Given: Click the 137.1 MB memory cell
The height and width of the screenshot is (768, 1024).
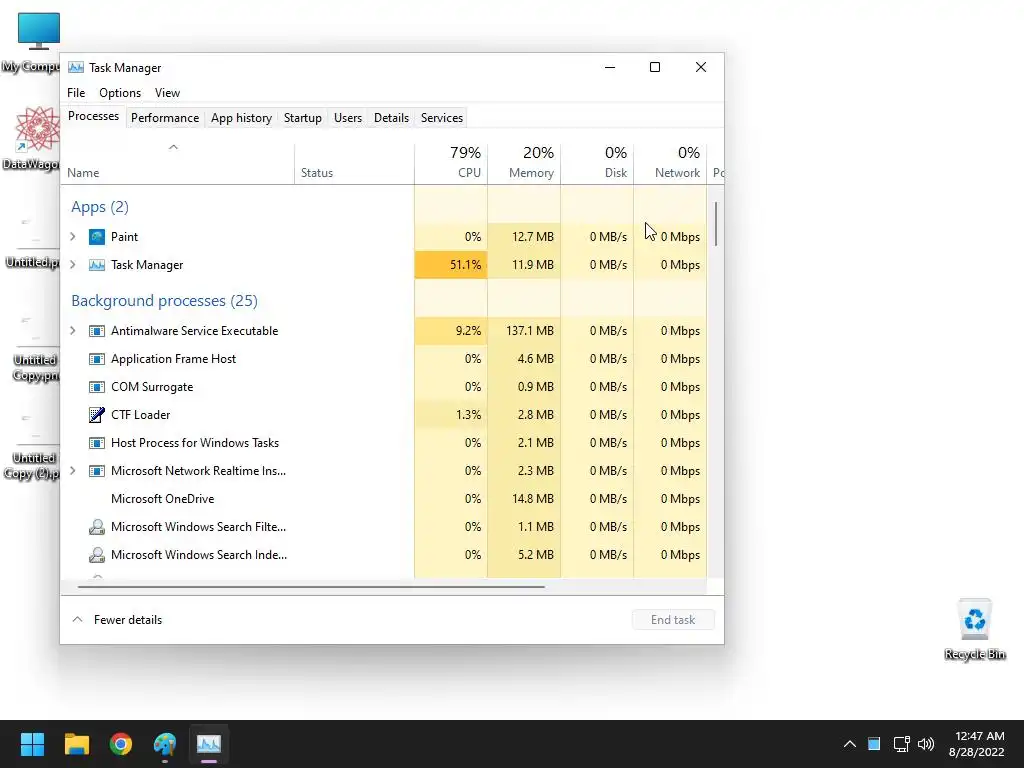Looking at the screenshot, I should tap(524, 330).
